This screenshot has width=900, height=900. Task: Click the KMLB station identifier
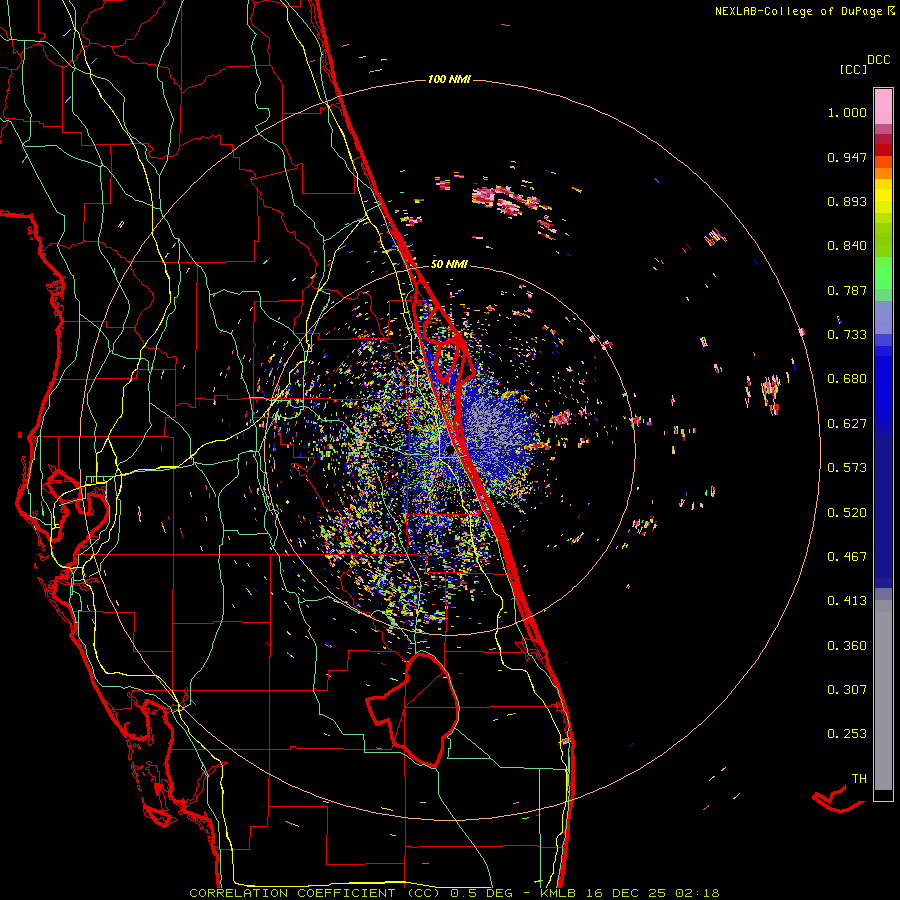(560, 893)
